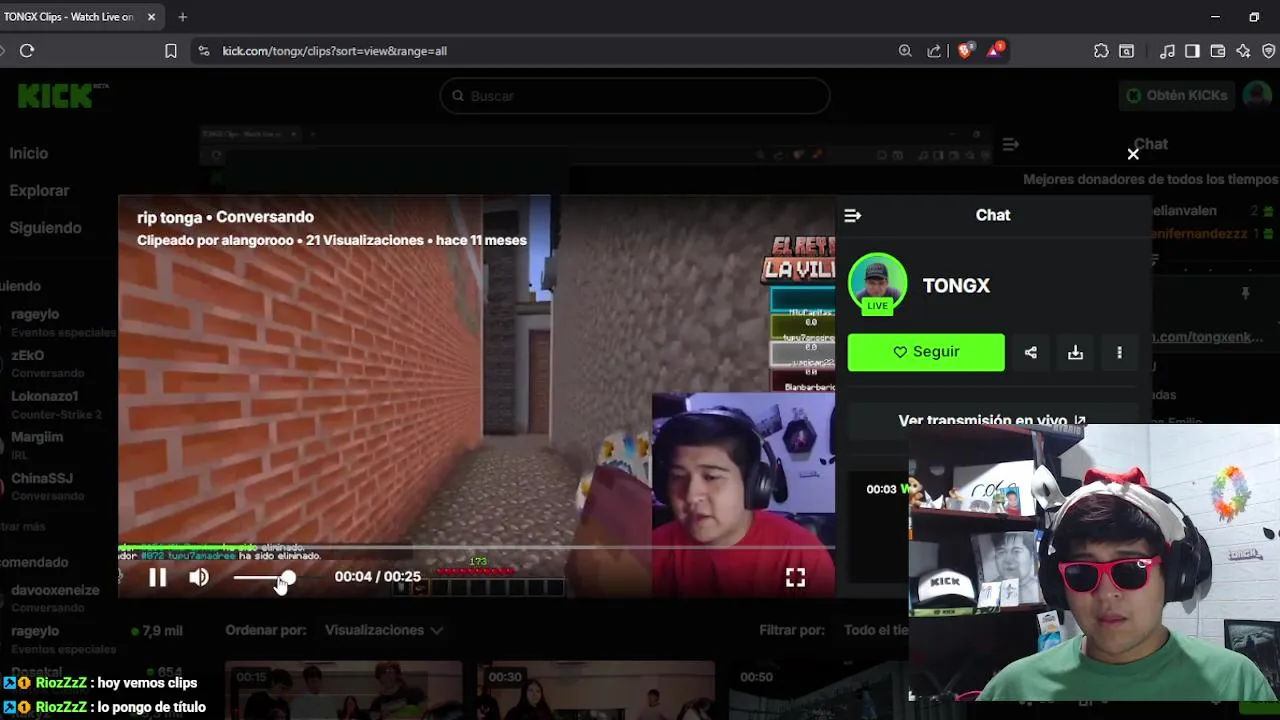Viewport: 1280px width, 720px height.
Task: Collapse background chat panel icon
Action: tap(1010, 144)
